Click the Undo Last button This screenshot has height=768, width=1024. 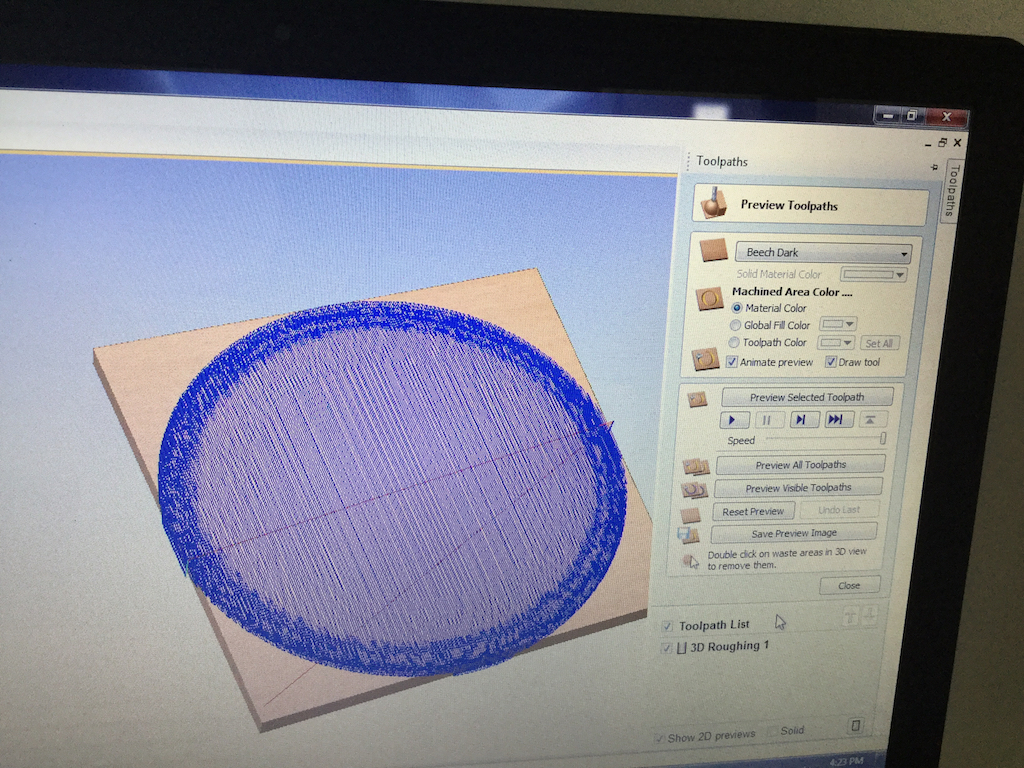pyautogui.click(x=839, y=509)
